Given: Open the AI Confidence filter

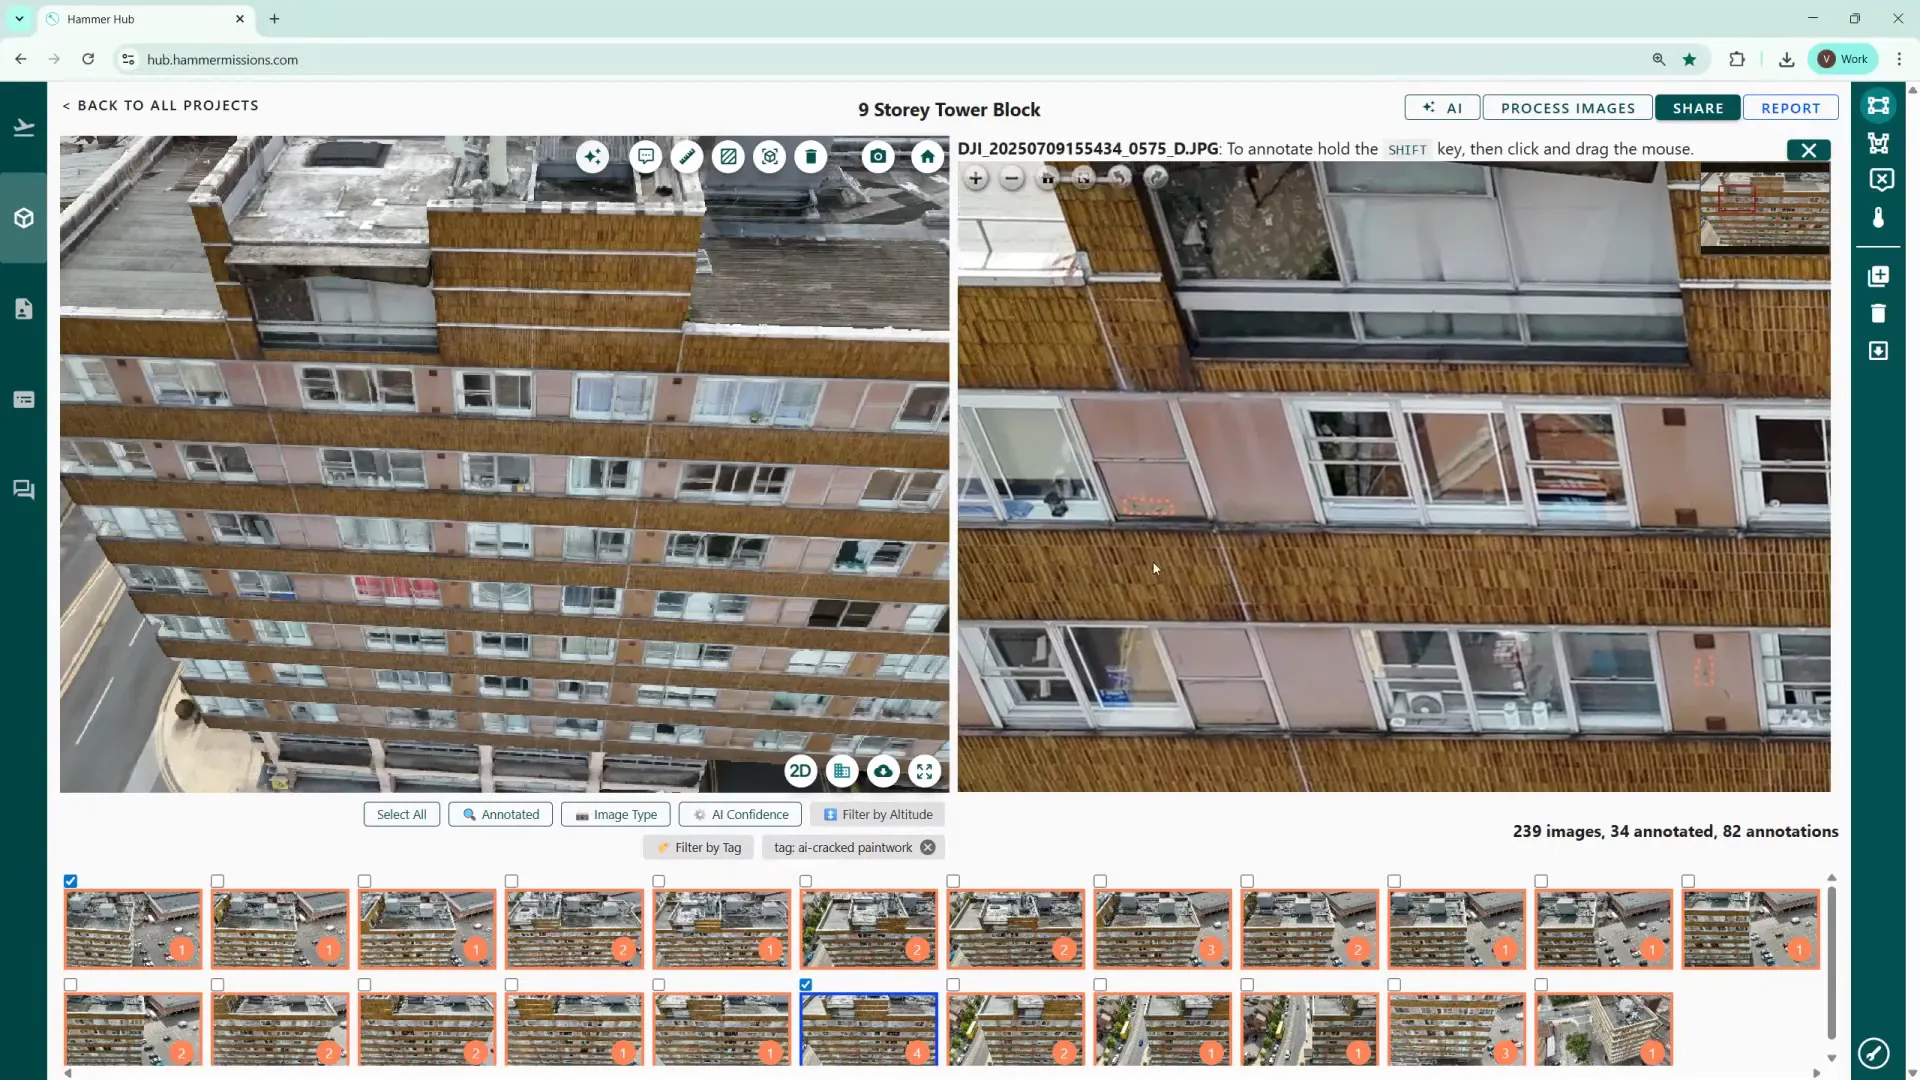Looking at the screenshot, I should (740, 815).
